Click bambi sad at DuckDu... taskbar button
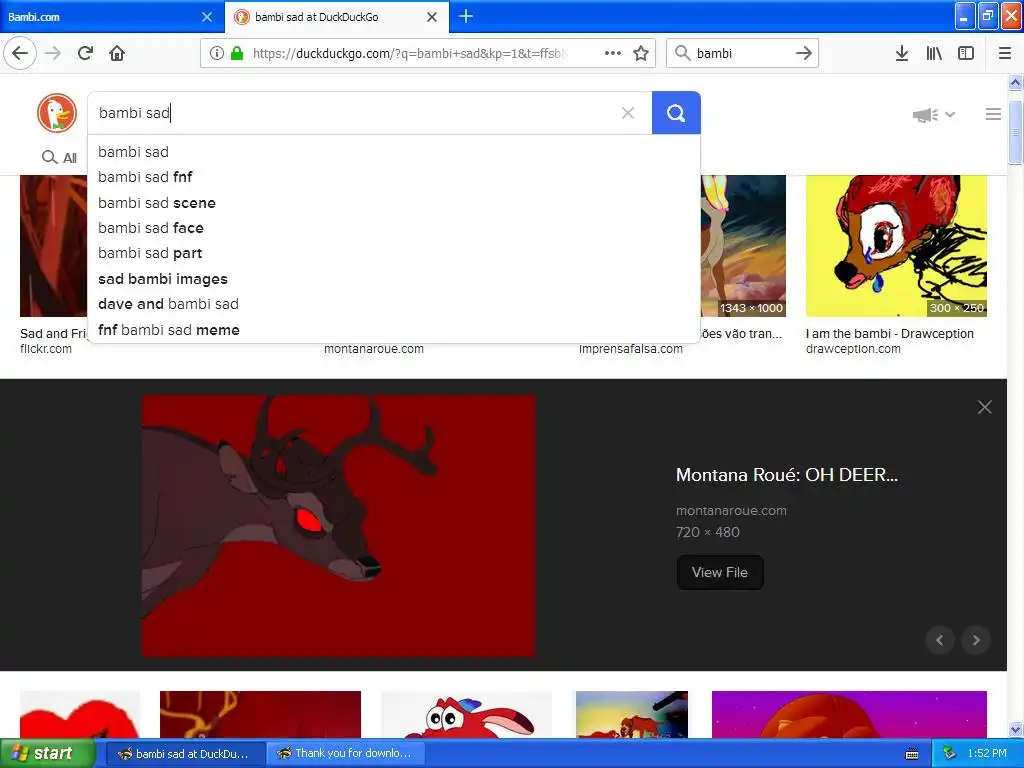 pyautogui.click(x=185, y=754)
